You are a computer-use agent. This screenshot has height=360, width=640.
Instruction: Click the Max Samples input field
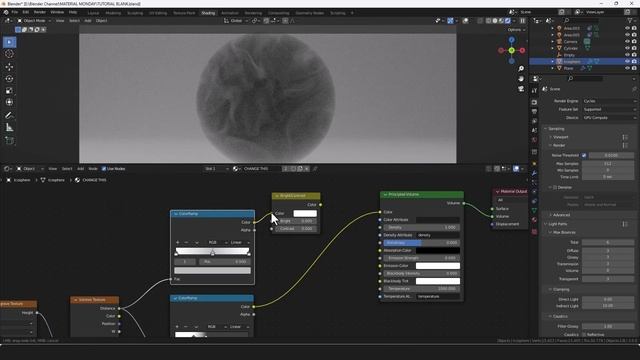[x=607, y=163]
